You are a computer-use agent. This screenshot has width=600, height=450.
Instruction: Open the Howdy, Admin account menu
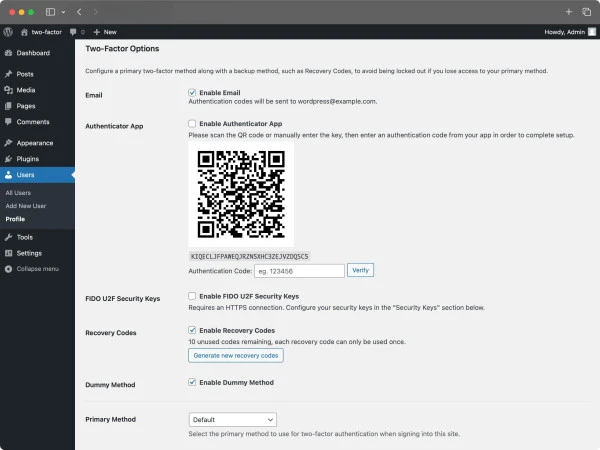pos(564,32)
